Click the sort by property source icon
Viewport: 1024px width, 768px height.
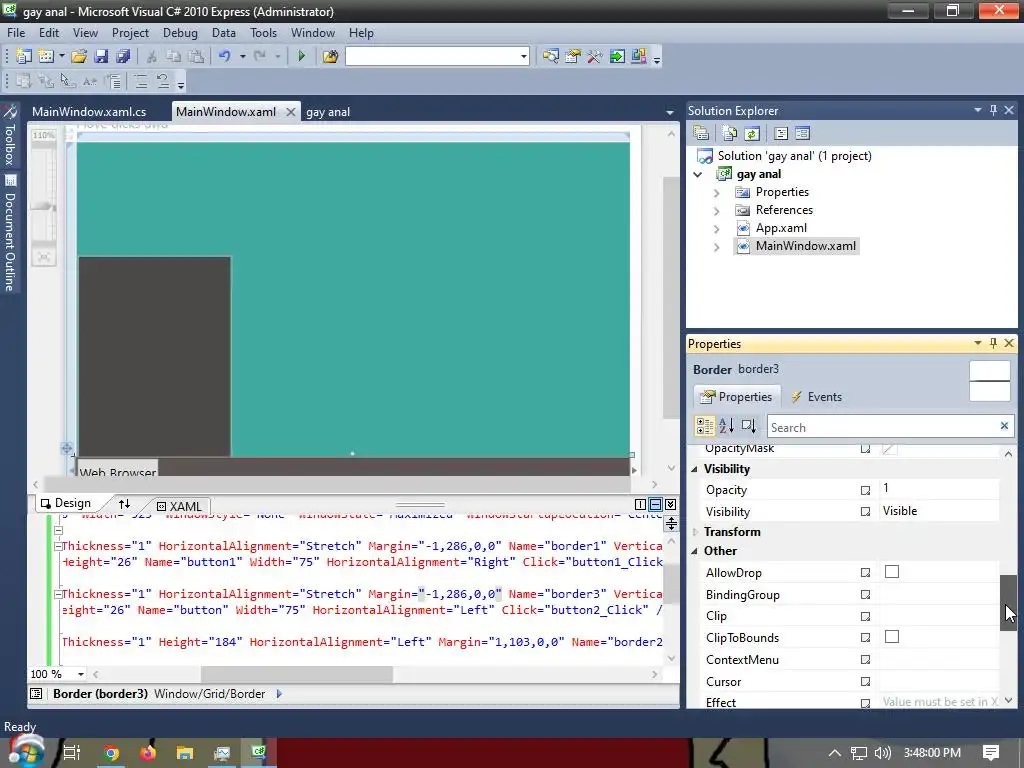pyautogui.click(x=748, y=426)
